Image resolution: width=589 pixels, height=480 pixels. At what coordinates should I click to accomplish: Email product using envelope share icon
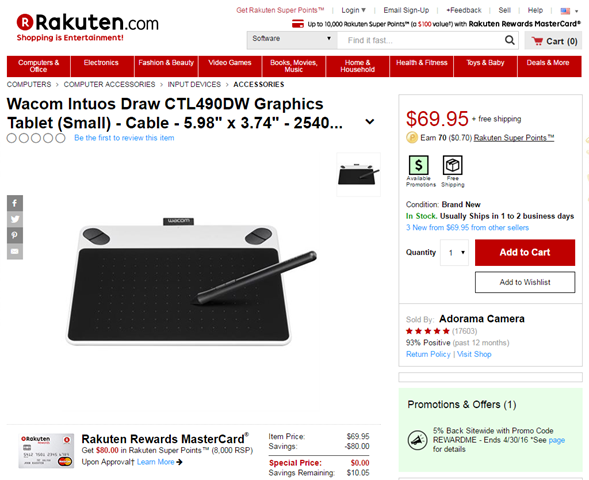[15, 251]
